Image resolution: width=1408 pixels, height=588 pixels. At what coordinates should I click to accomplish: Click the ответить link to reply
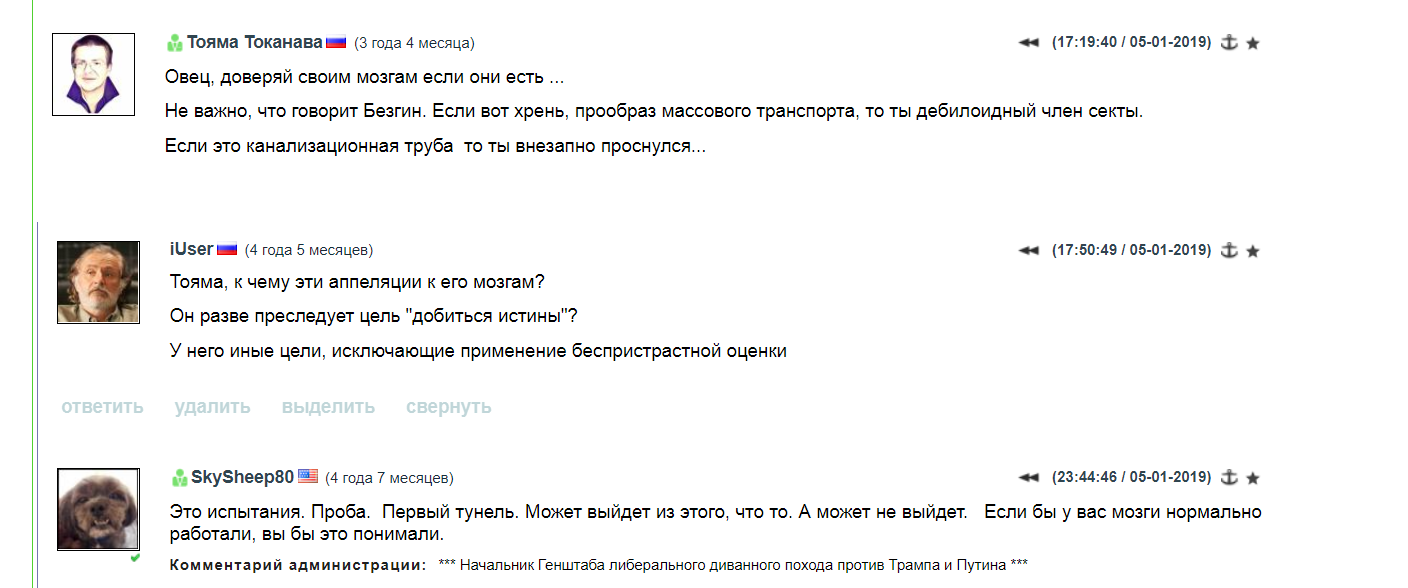tap(102, 407)
